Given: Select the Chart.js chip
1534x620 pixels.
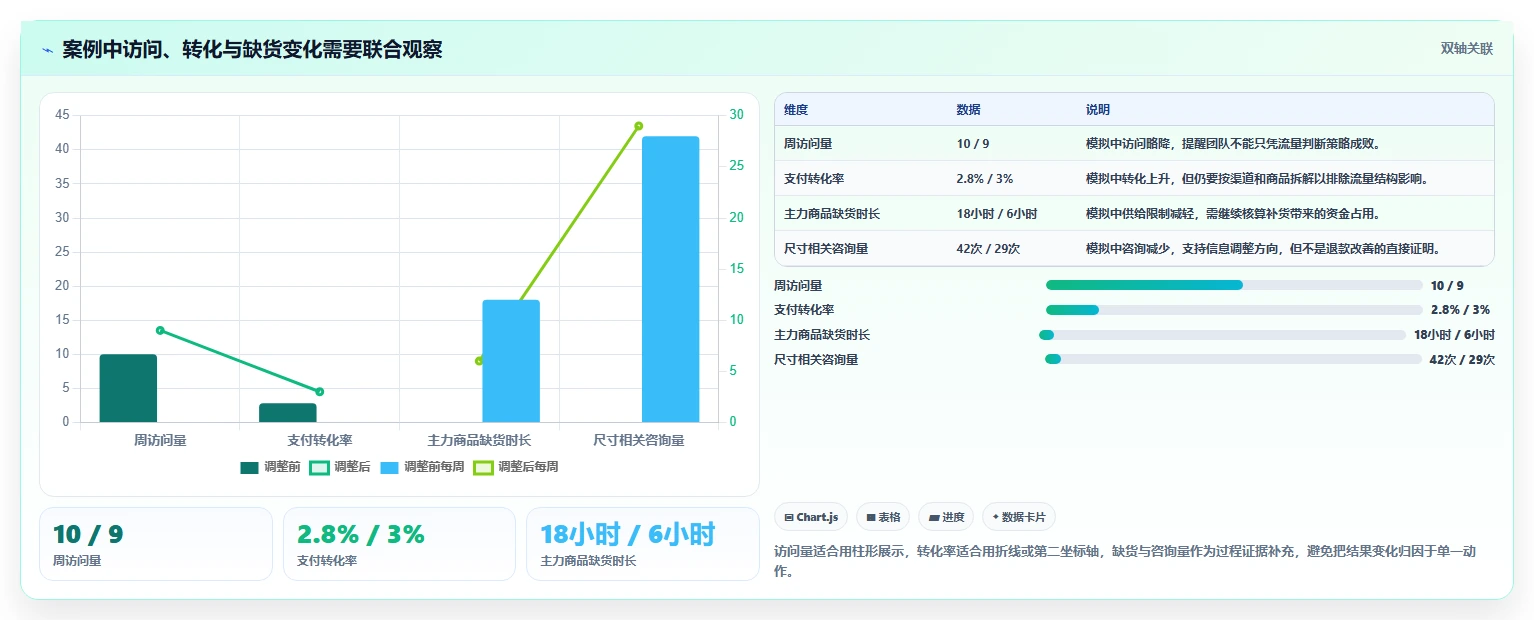Looking at the screenshot, I should coord(811,517).
